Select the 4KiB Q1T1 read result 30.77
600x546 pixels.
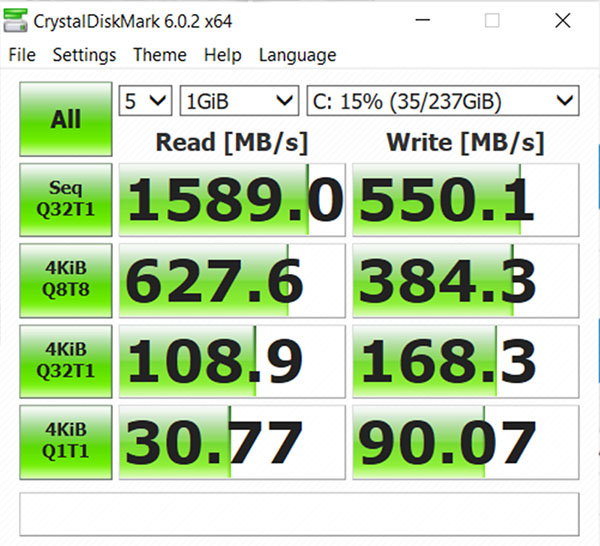232,442
